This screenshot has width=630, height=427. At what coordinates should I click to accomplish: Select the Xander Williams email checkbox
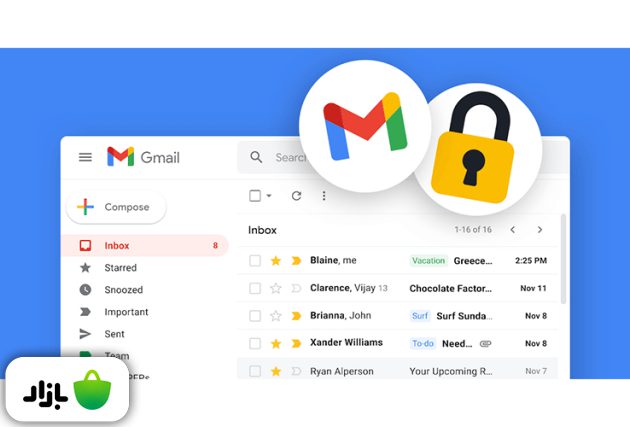point(255,343)
